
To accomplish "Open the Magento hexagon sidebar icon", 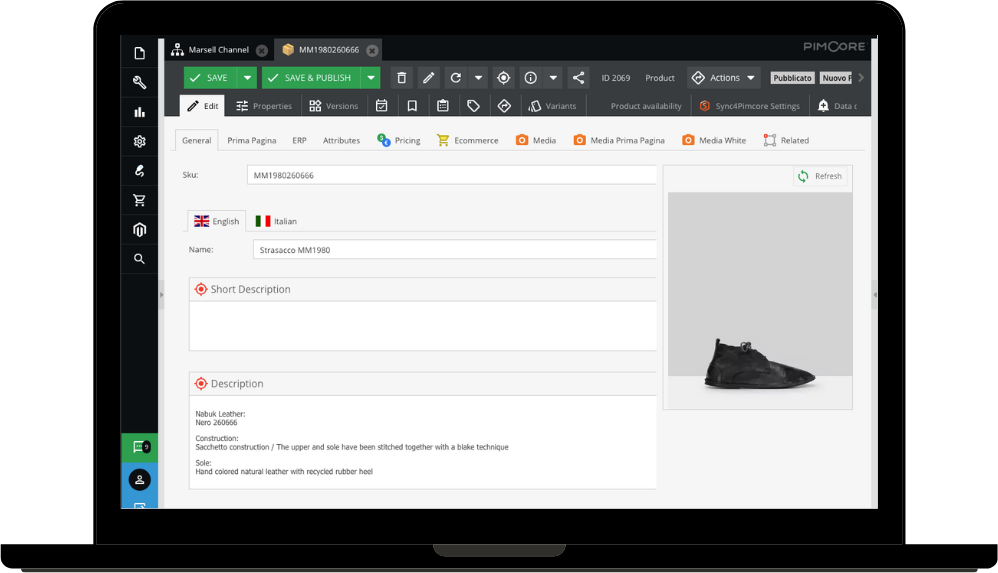I will 139,229.
